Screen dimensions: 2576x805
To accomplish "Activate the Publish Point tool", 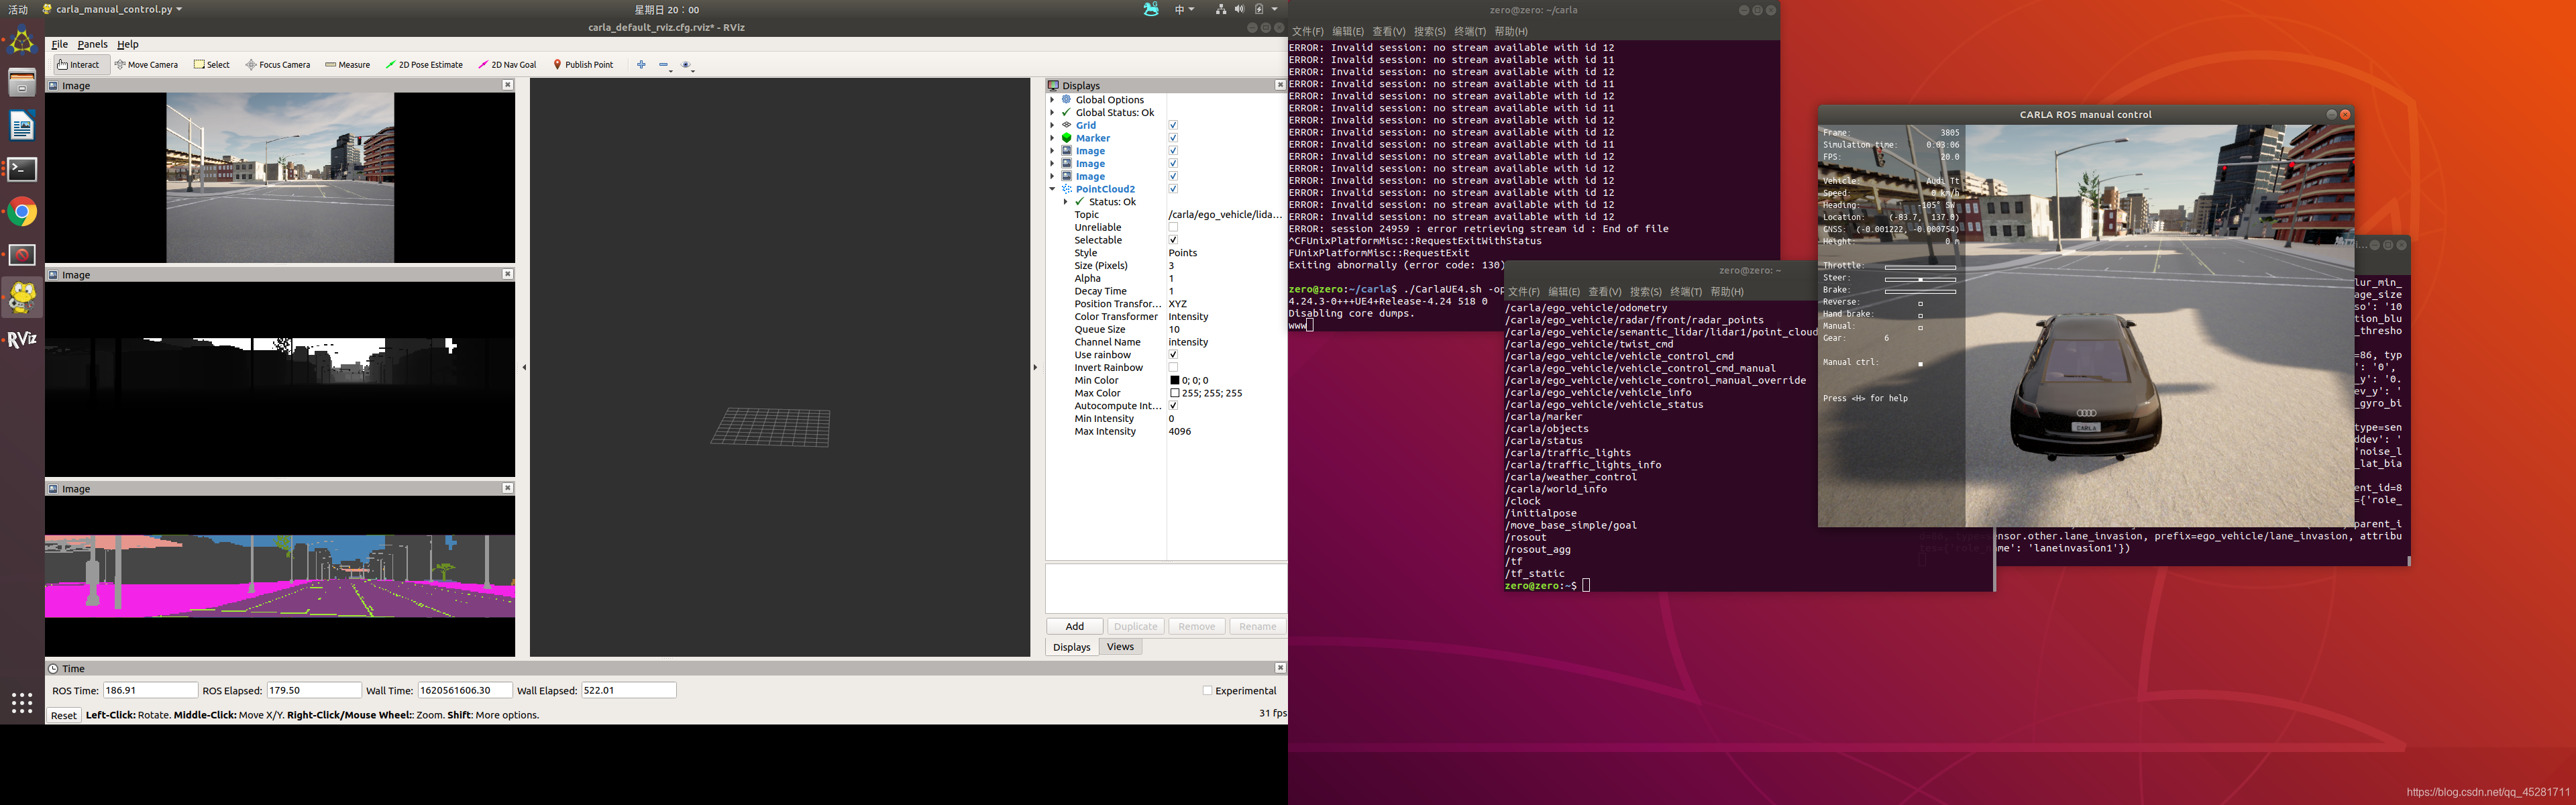I will pyautogui.click(x=583, y=65).
